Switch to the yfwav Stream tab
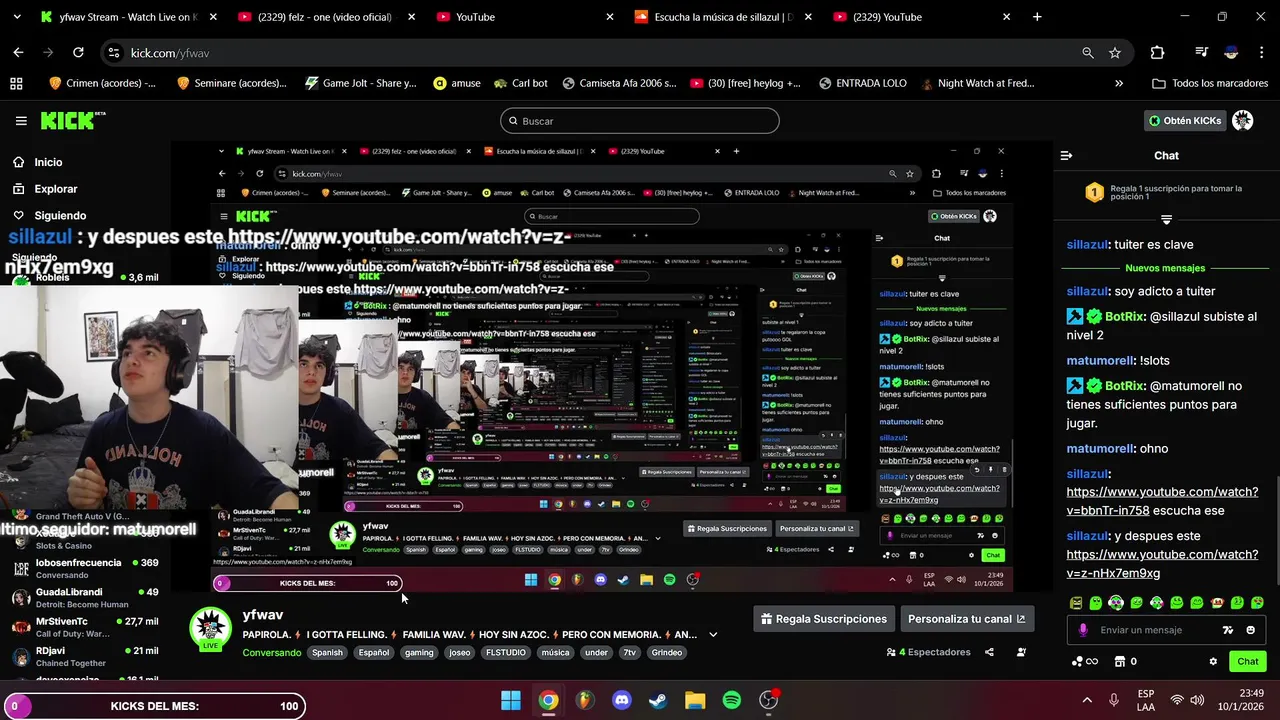 coord(128,17)
